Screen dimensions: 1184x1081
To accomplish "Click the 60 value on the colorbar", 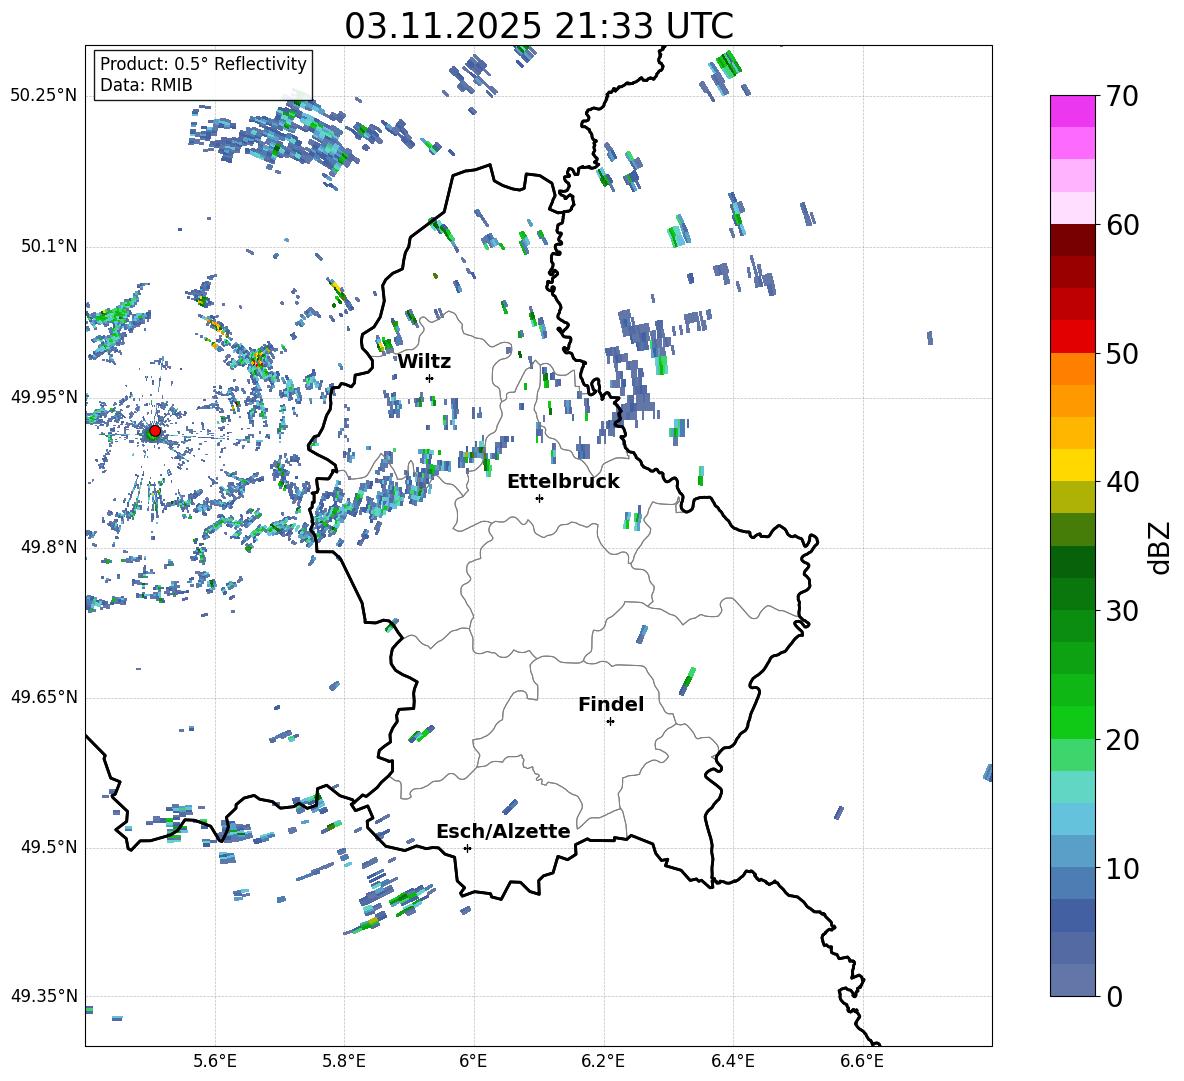I will [1122, 225].
